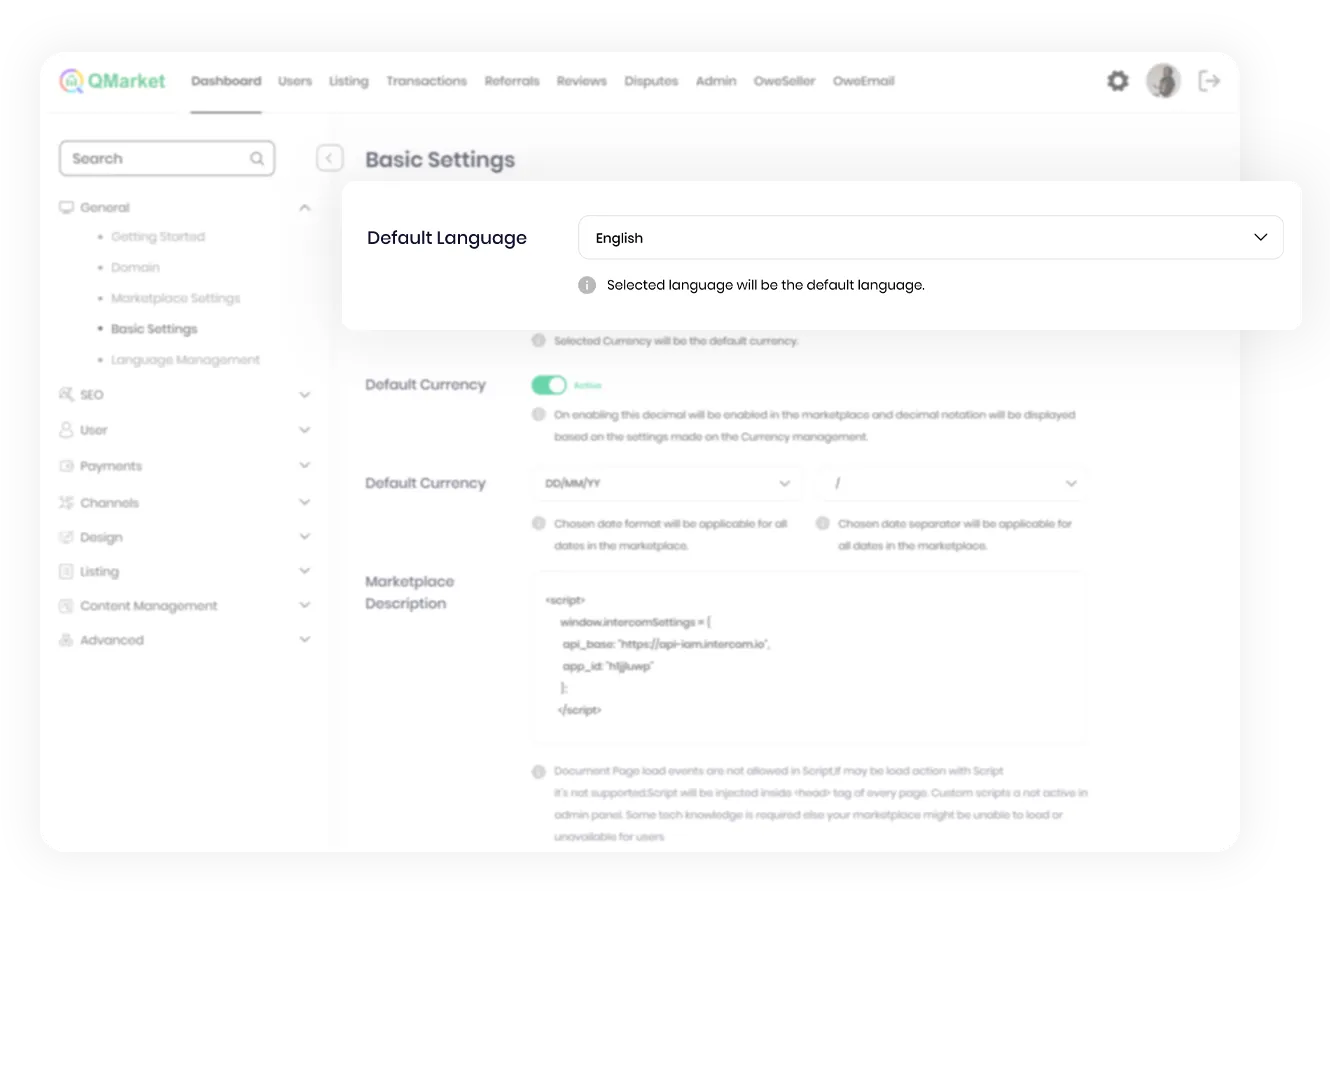The height and width of the screenshot is (1080, 1330).
Task: Click the sidebar Search input field
Action: click(x=155, y=159)
